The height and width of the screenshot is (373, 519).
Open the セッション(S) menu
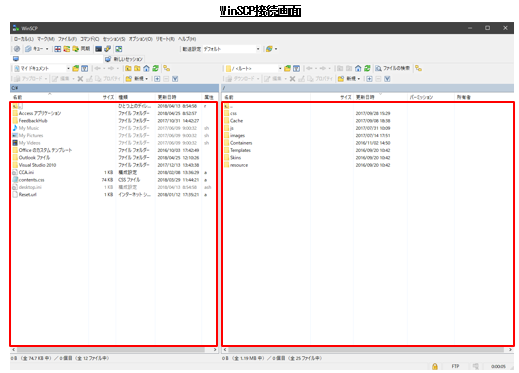pos(114,39)
